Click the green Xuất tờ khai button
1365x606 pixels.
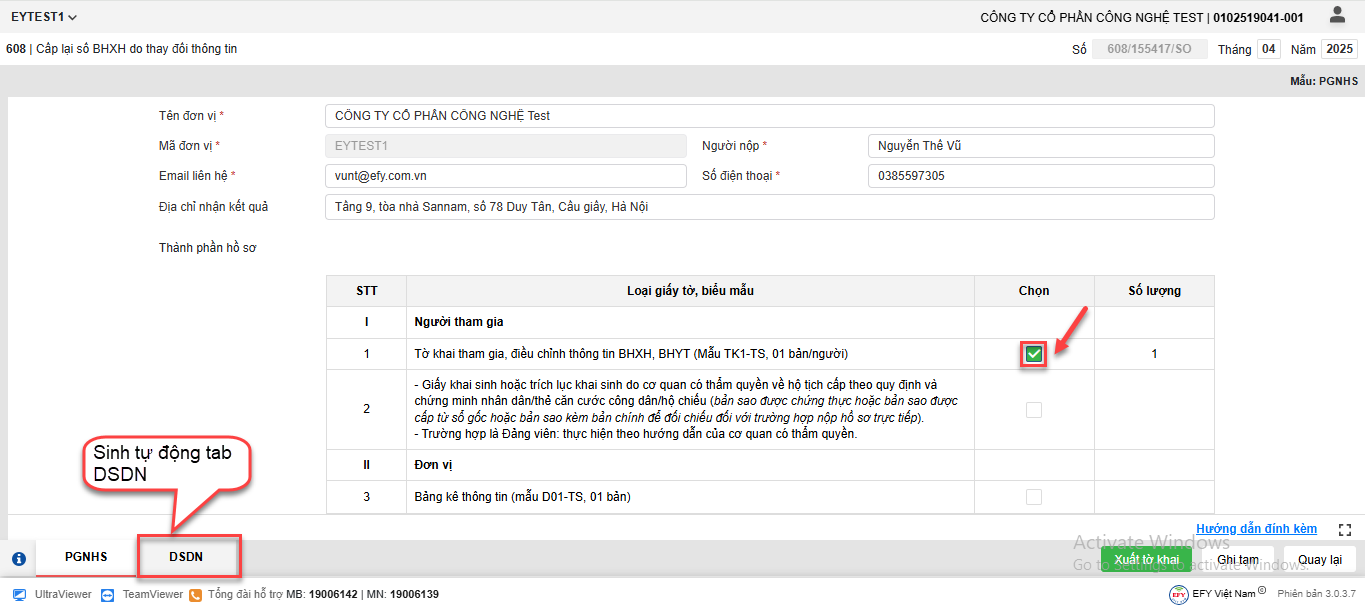(x=1146, y=559)
